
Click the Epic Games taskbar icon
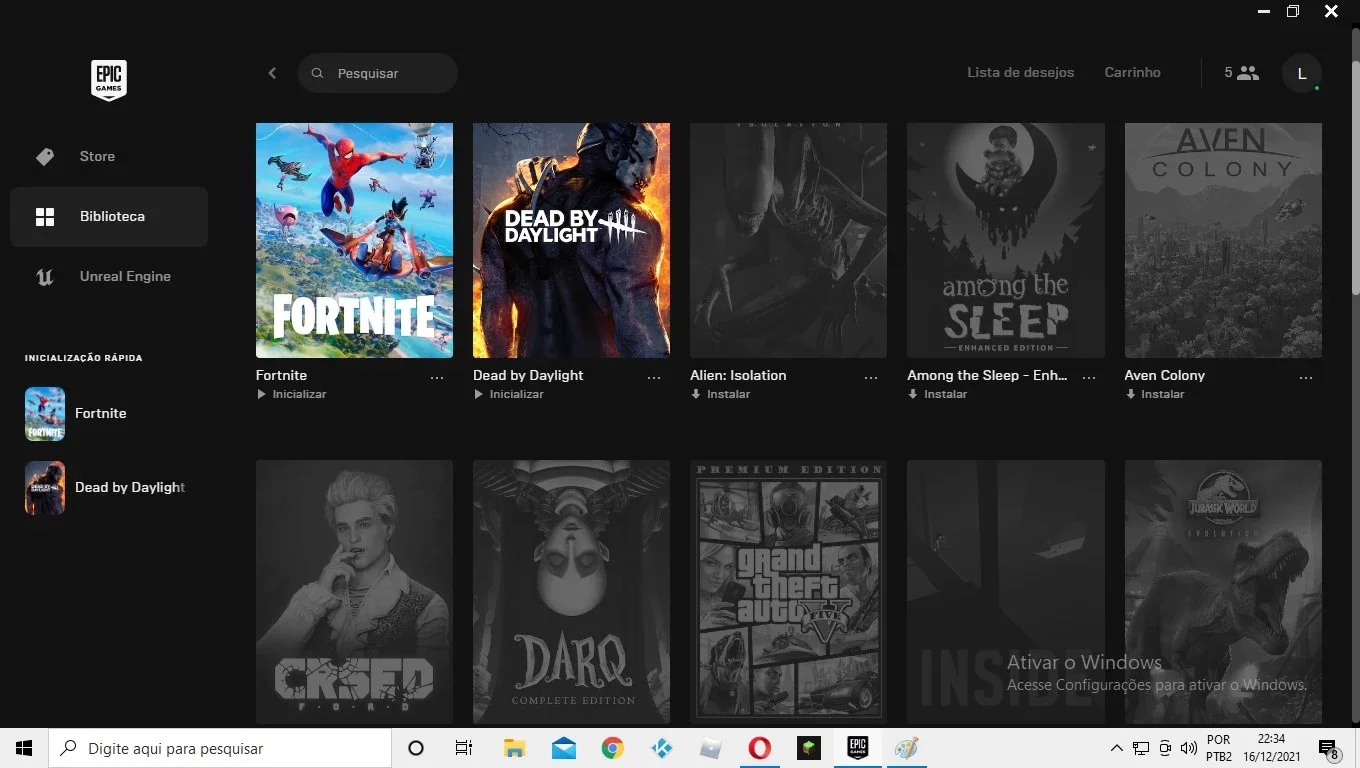pyautogui.click(x=857, y=748)
